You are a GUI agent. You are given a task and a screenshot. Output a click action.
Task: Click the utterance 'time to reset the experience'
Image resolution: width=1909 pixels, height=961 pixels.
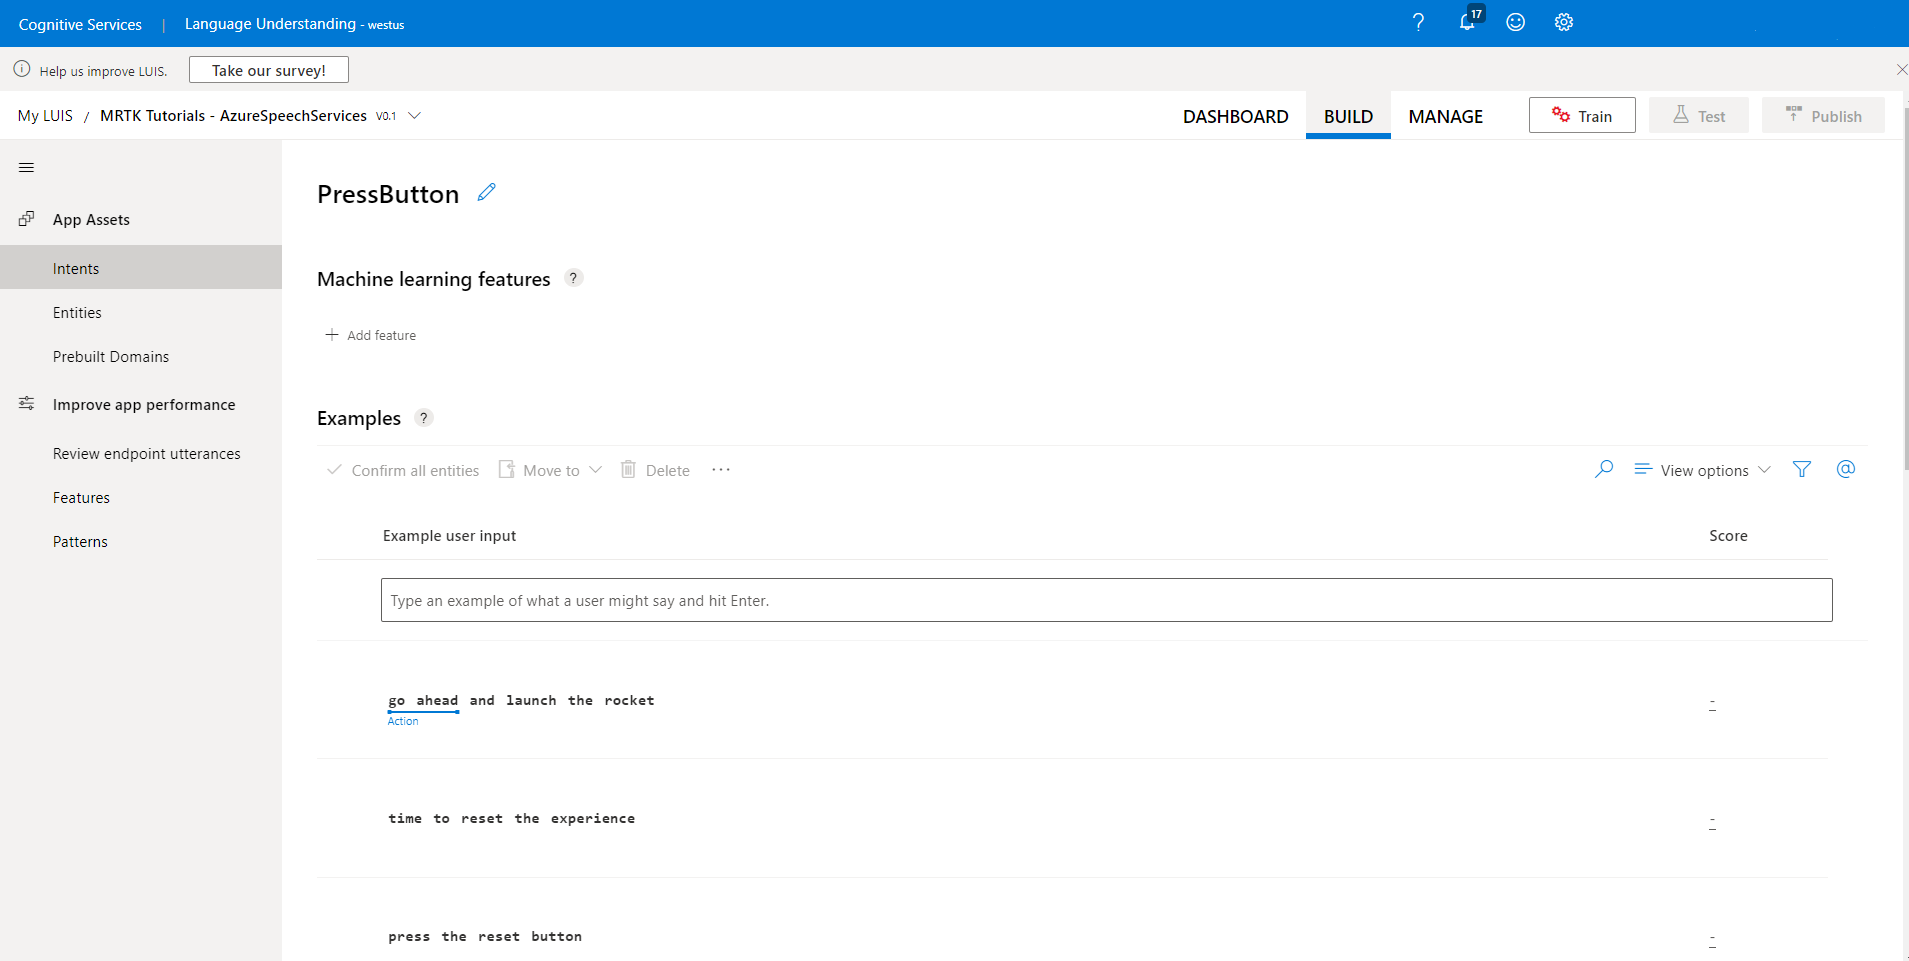[x=511, y=818]
